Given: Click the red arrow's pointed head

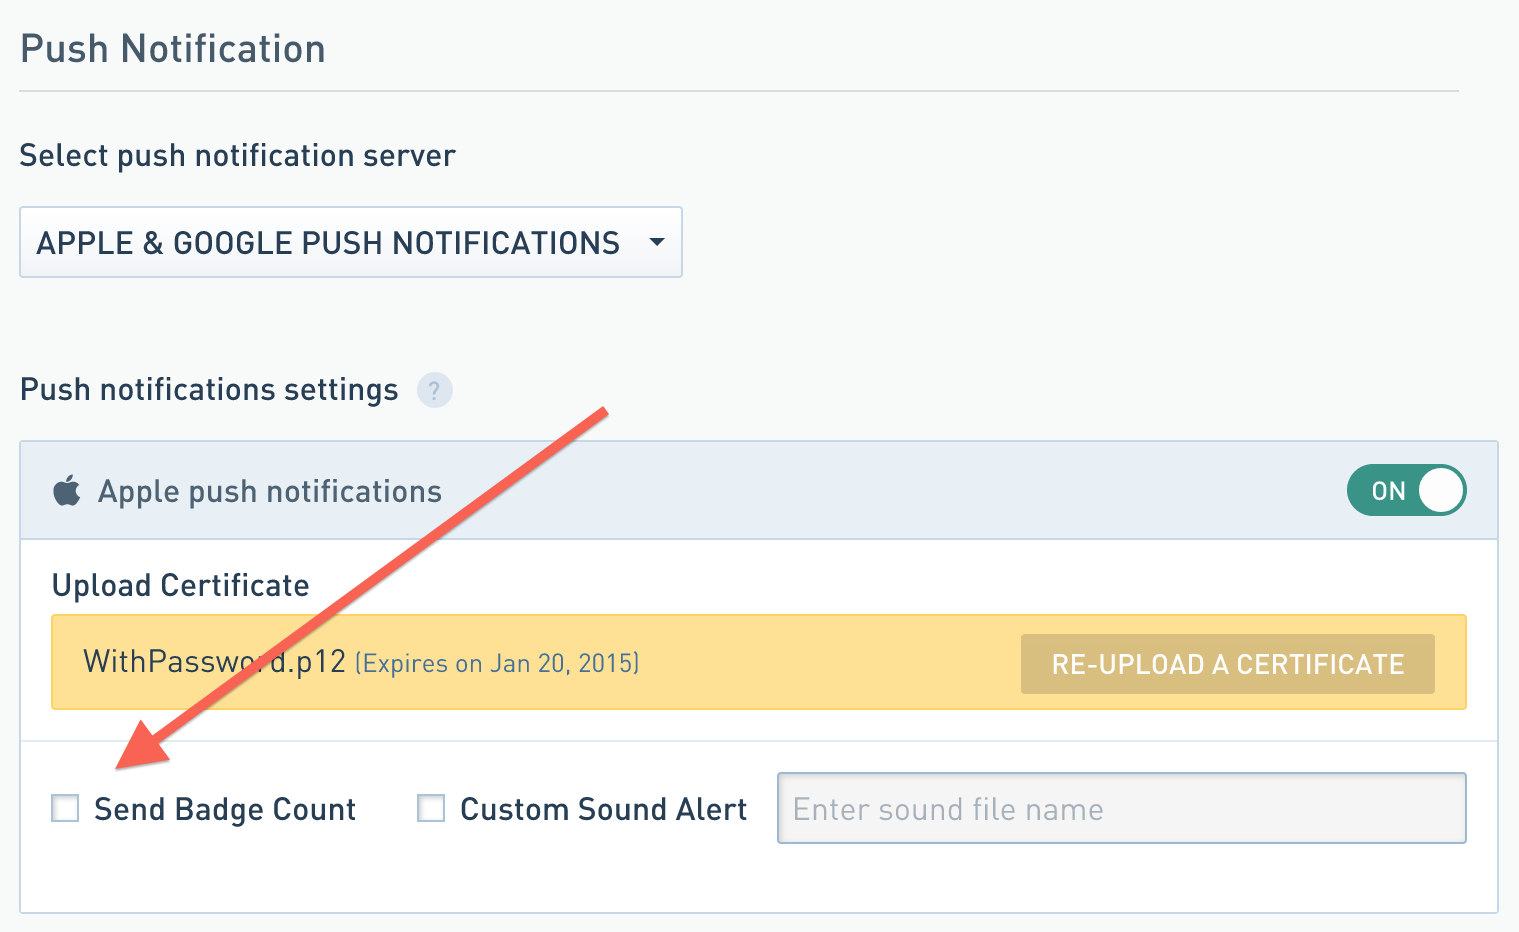Looking at the screenshot, I should [132, 758].
